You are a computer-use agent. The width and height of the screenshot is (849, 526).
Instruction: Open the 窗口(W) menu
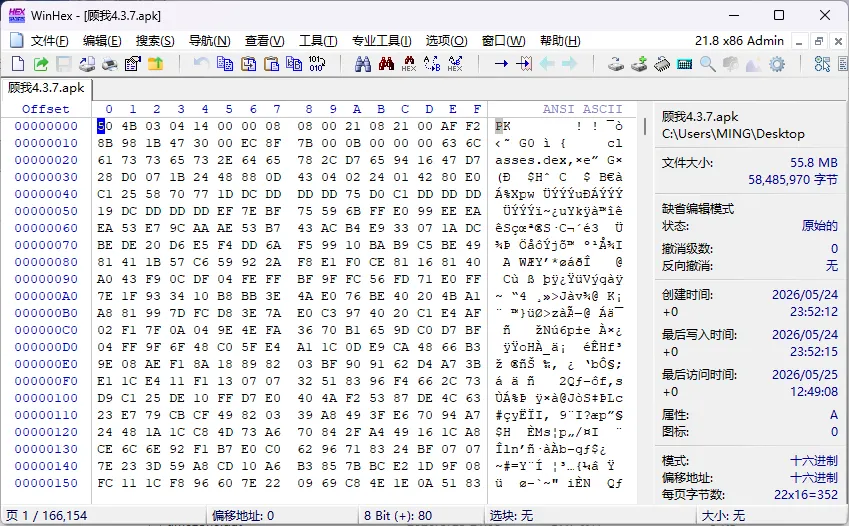point(504,41)
